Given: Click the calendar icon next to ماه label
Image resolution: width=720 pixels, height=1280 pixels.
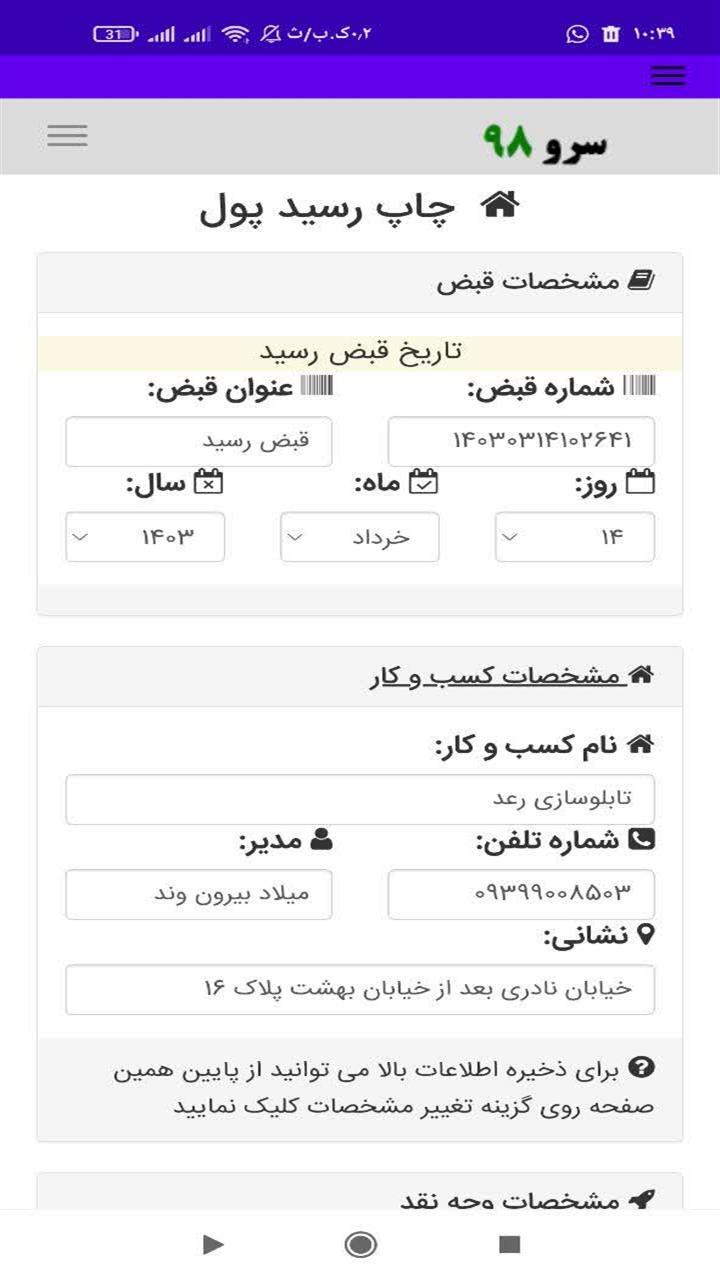Looking at the screenshot, I should point(423,481).
